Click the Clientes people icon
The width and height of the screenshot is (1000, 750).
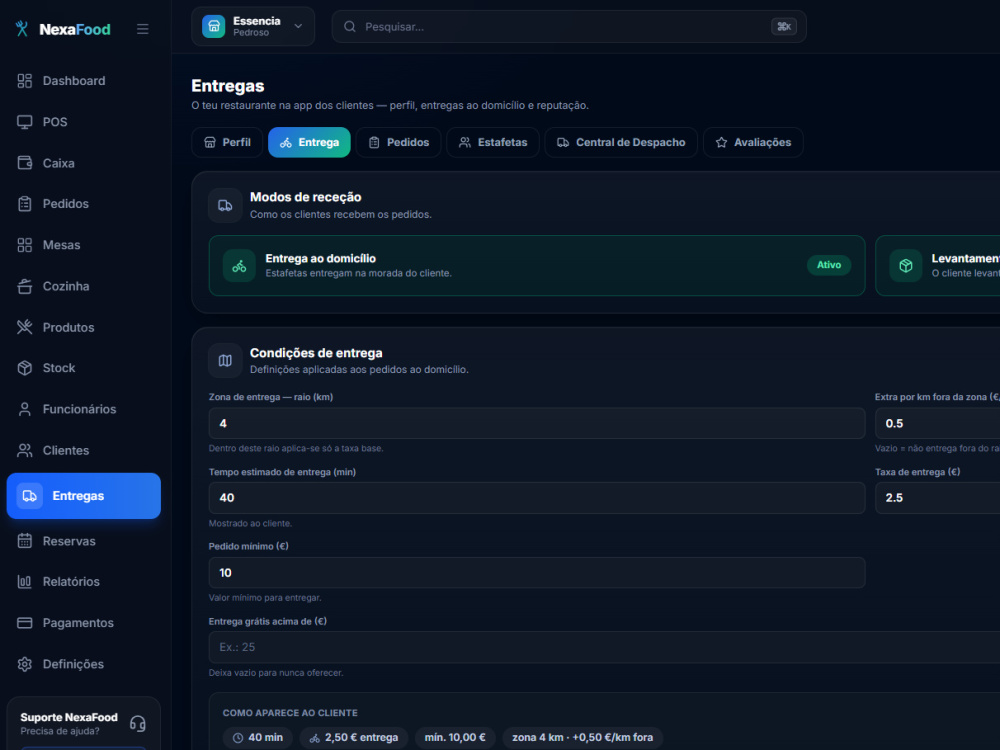point(25,450)
